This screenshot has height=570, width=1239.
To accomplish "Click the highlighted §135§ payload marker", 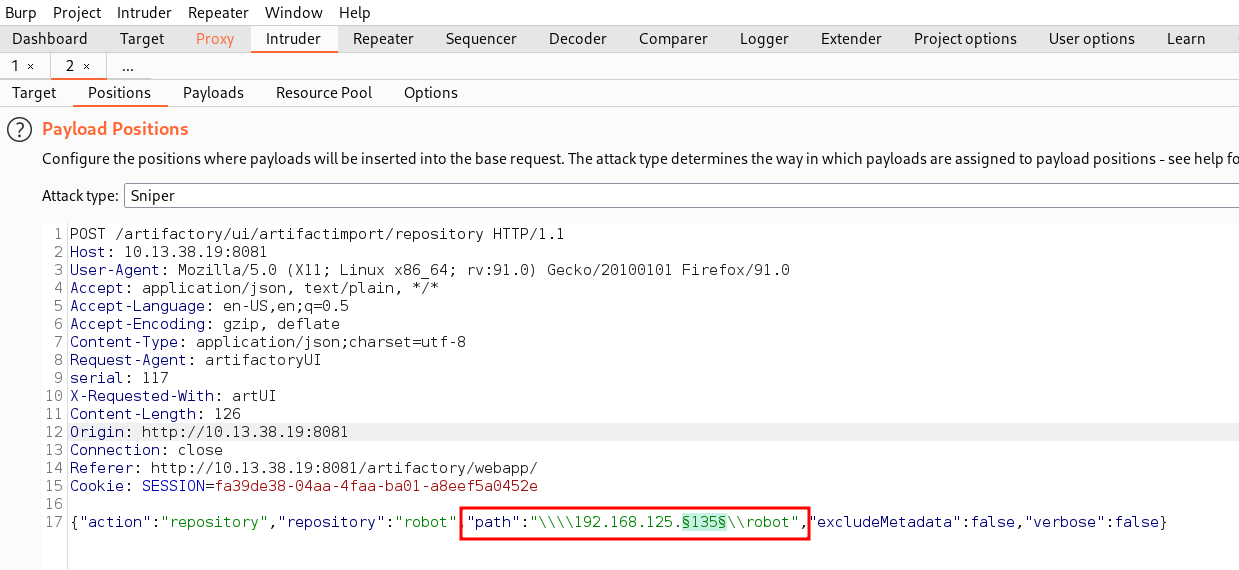I will [x=703, y=522].
